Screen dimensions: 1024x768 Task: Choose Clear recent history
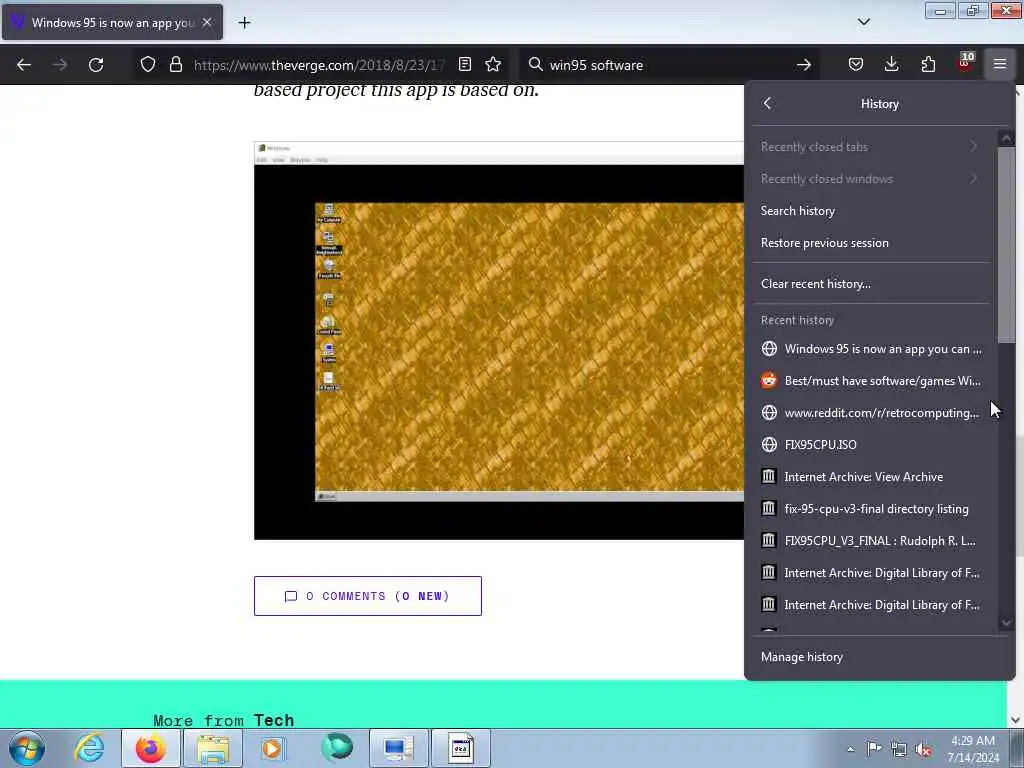(x=870, y=284)
